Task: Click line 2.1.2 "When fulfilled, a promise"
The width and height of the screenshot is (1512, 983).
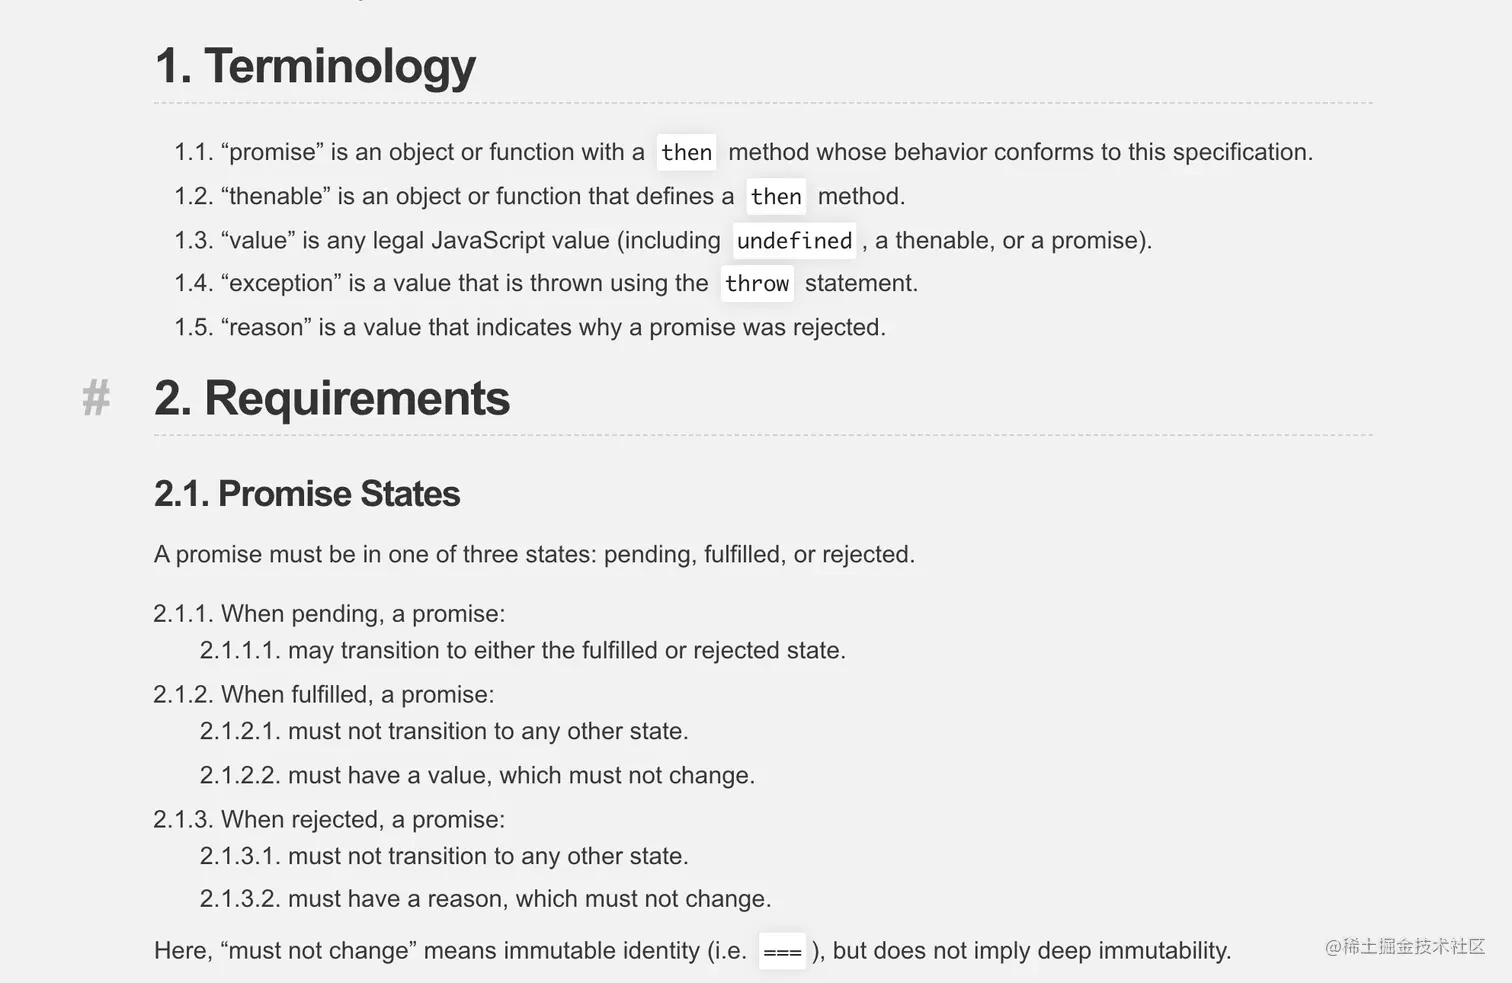Action: tap(324, 694)
